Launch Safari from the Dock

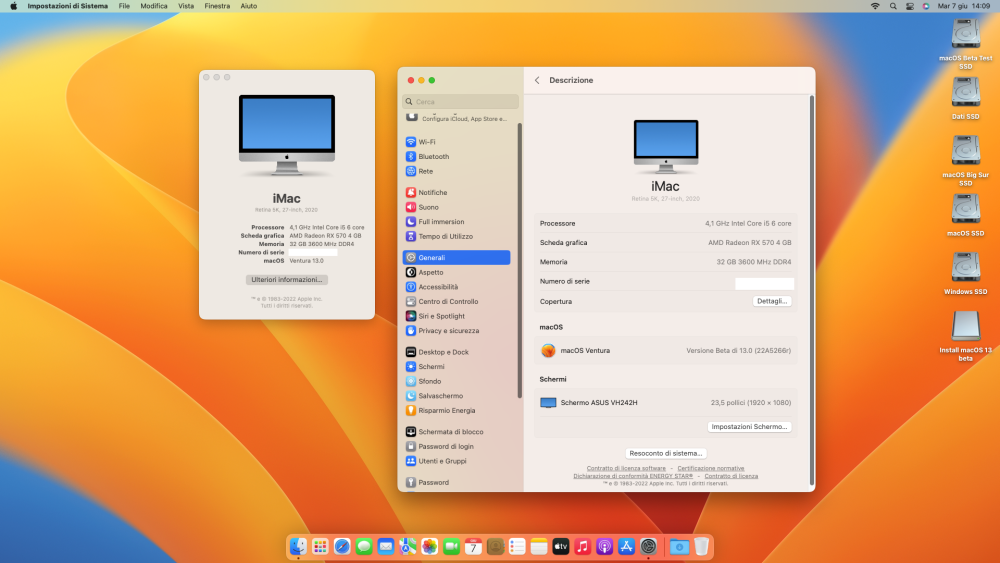342,546
